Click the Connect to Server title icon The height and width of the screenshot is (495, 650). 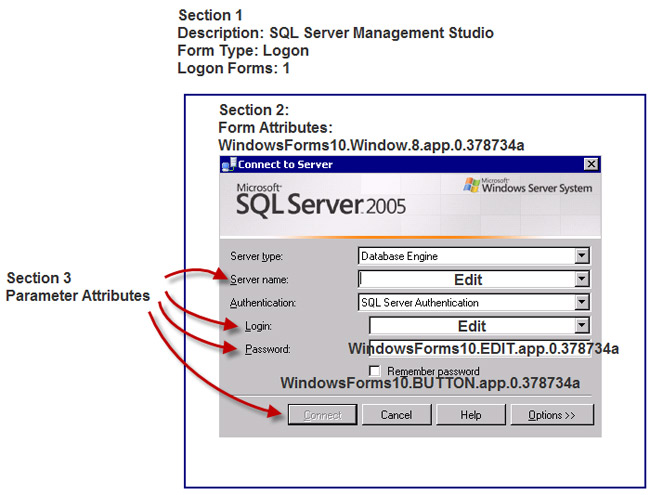[x=229, y=165]
